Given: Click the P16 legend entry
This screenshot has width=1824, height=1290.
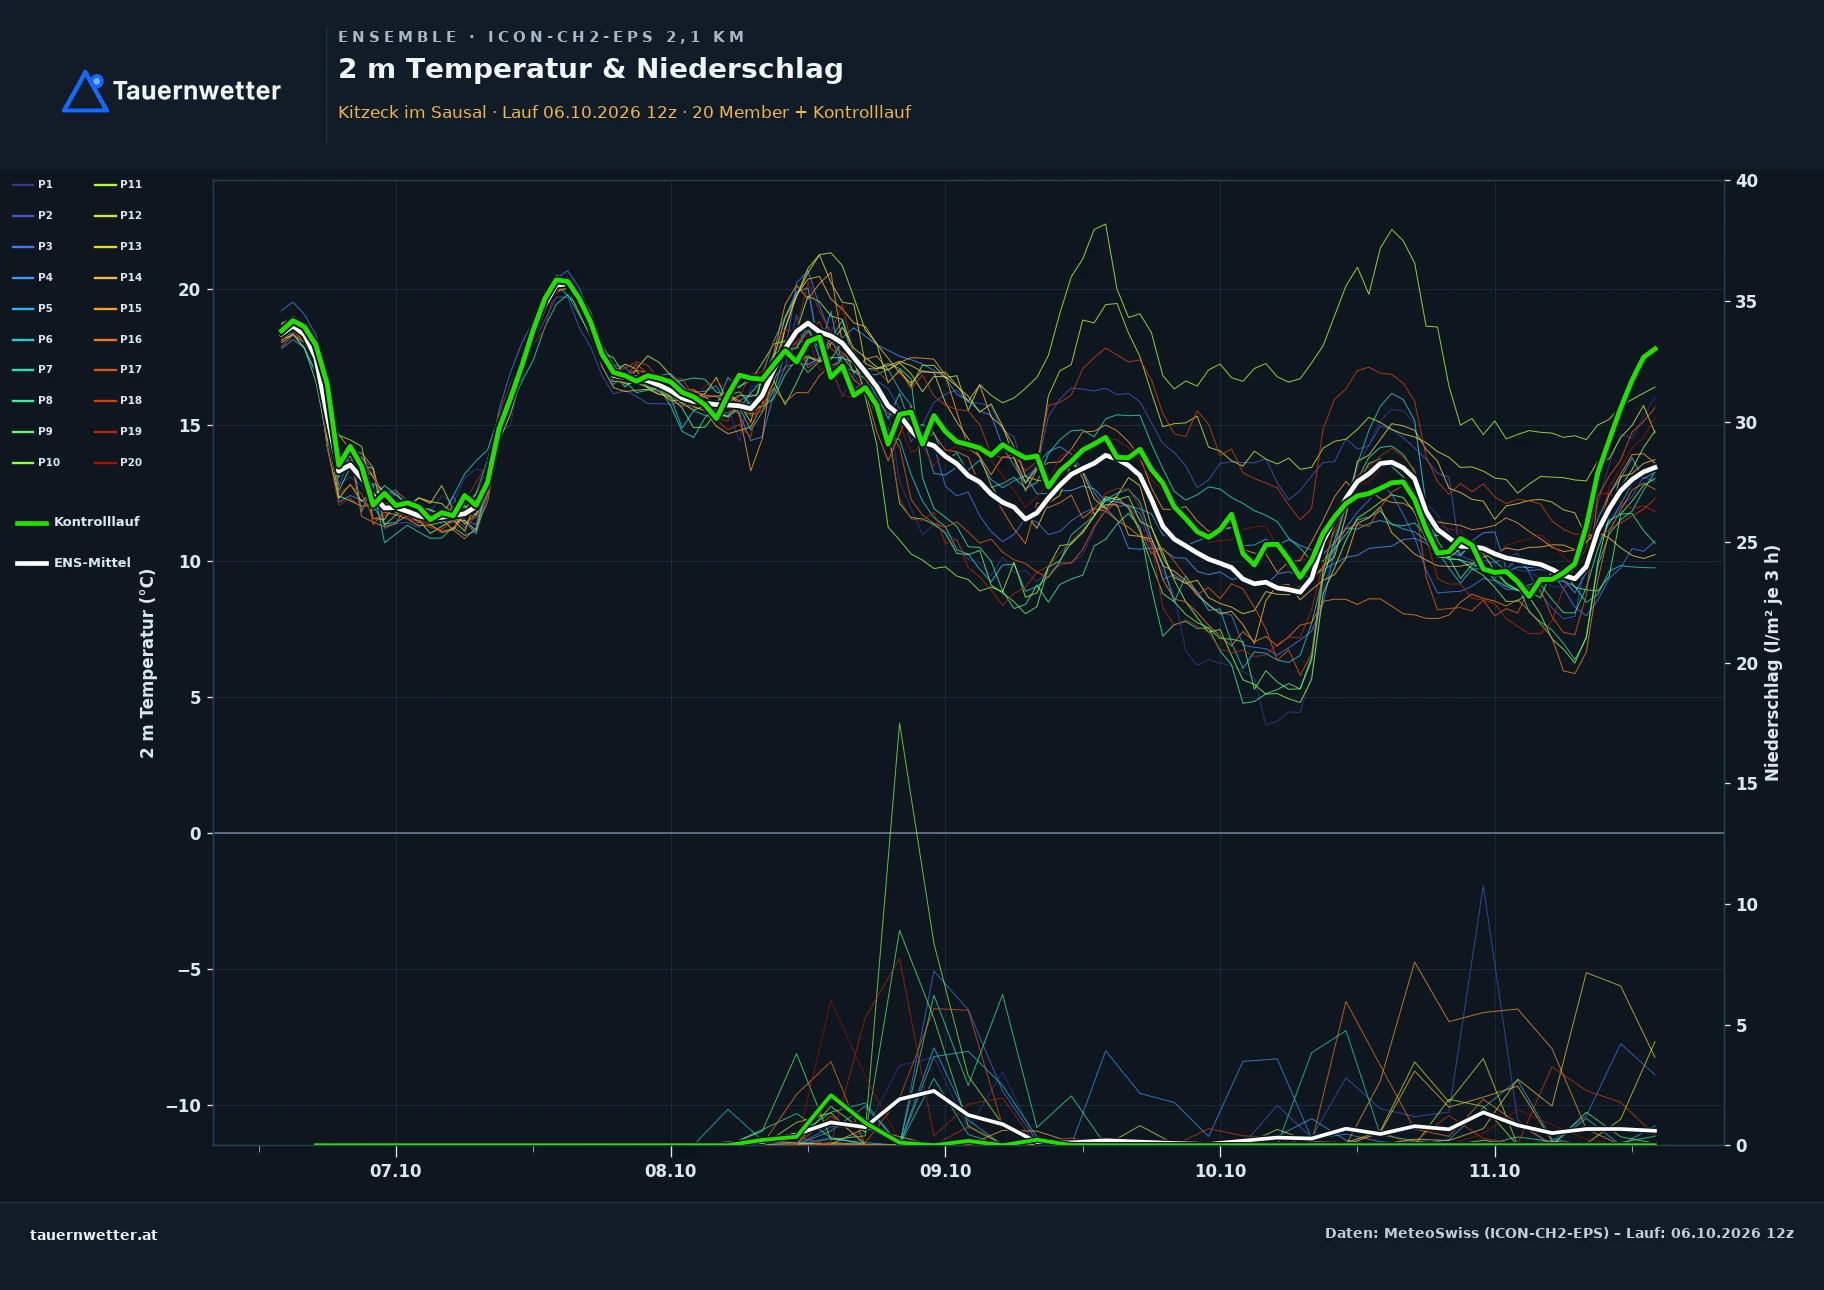Looking at the screenshot, I should point(118,339).
